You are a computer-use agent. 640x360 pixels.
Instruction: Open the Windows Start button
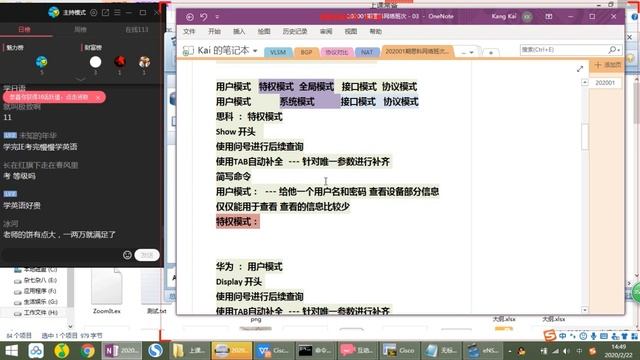pyautogui.click(x=11, y=351)
